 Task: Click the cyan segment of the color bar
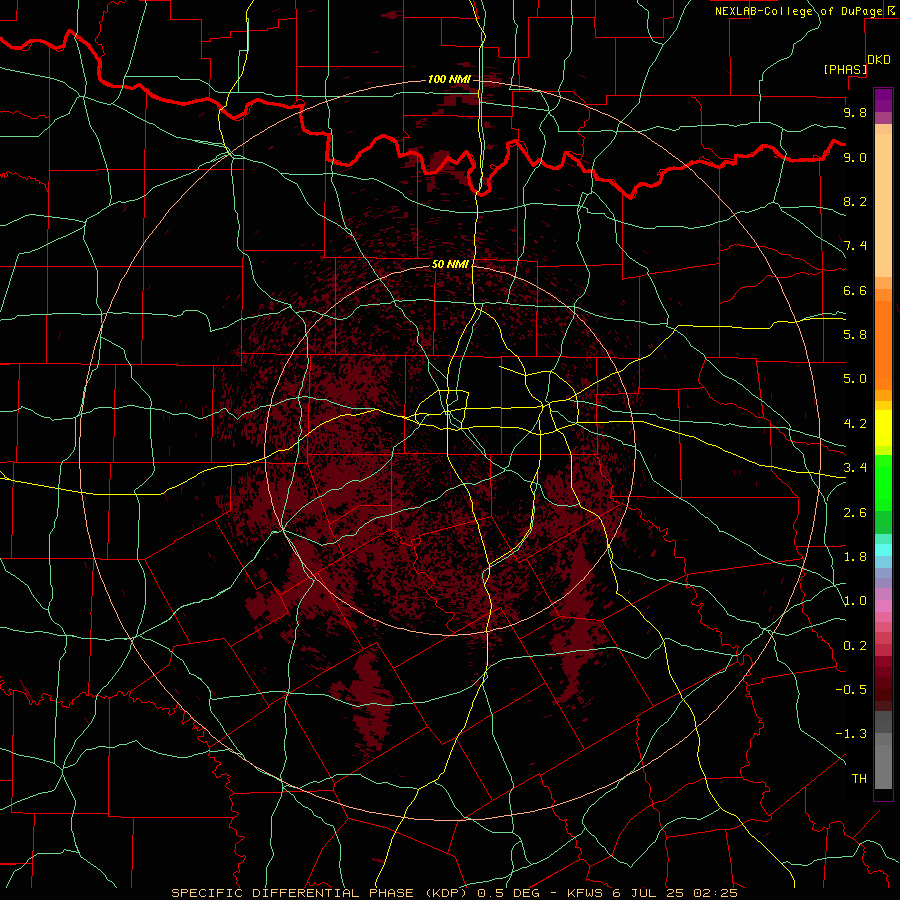pos(883,549)
